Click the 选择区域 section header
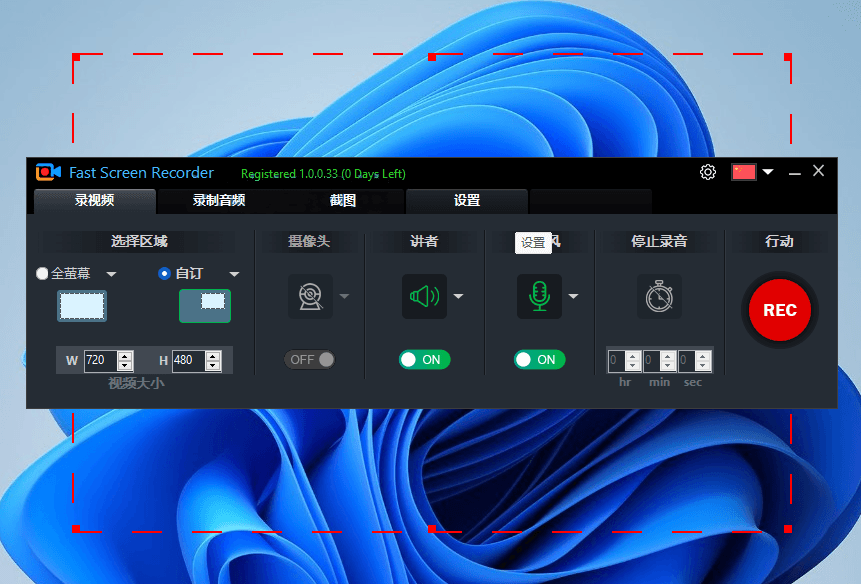Image resolution: width=861 pixels, height=584 pixels. pos(139,241)
